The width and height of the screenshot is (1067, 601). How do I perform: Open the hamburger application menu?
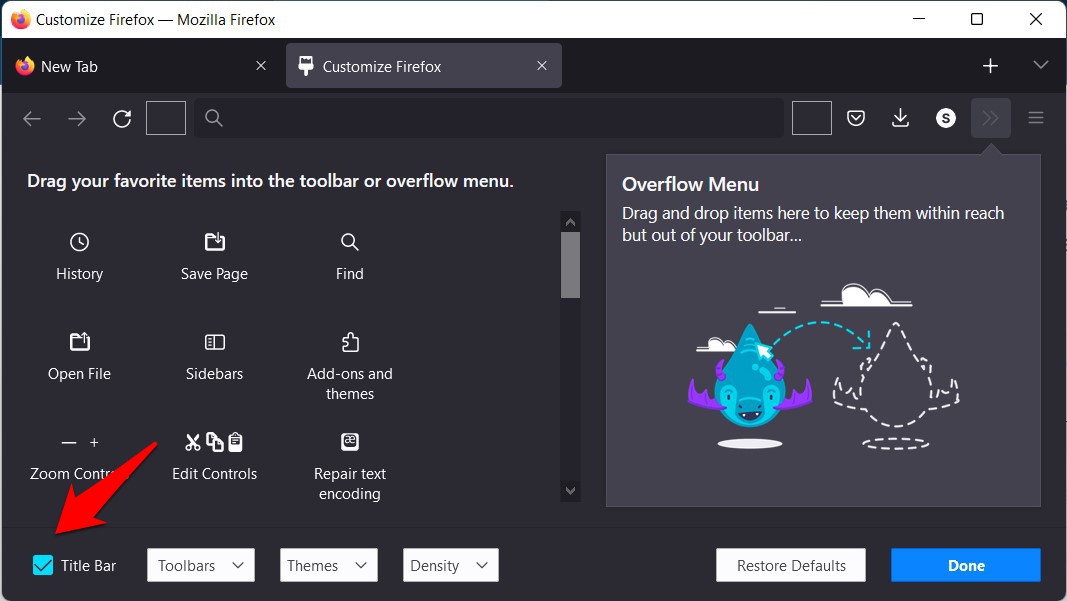click(1036, 119)
